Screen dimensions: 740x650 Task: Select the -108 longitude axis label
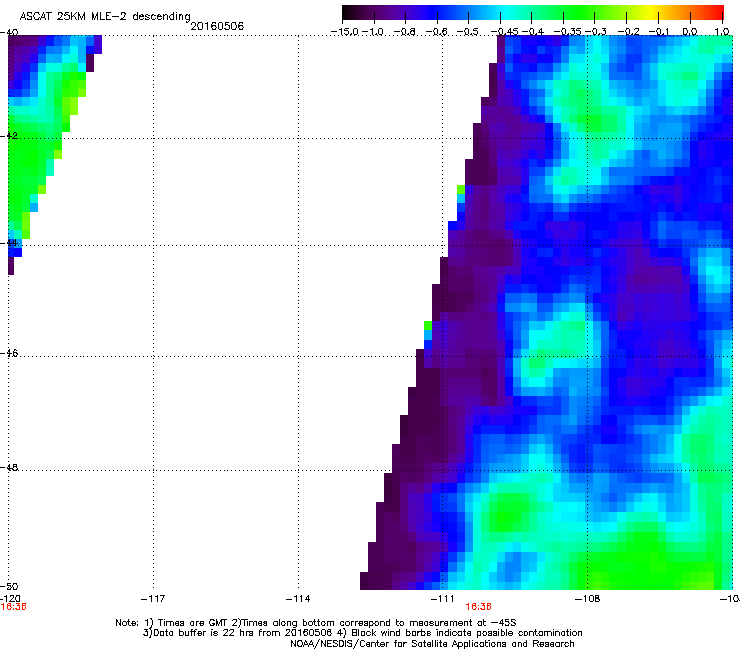pos(588,599)
